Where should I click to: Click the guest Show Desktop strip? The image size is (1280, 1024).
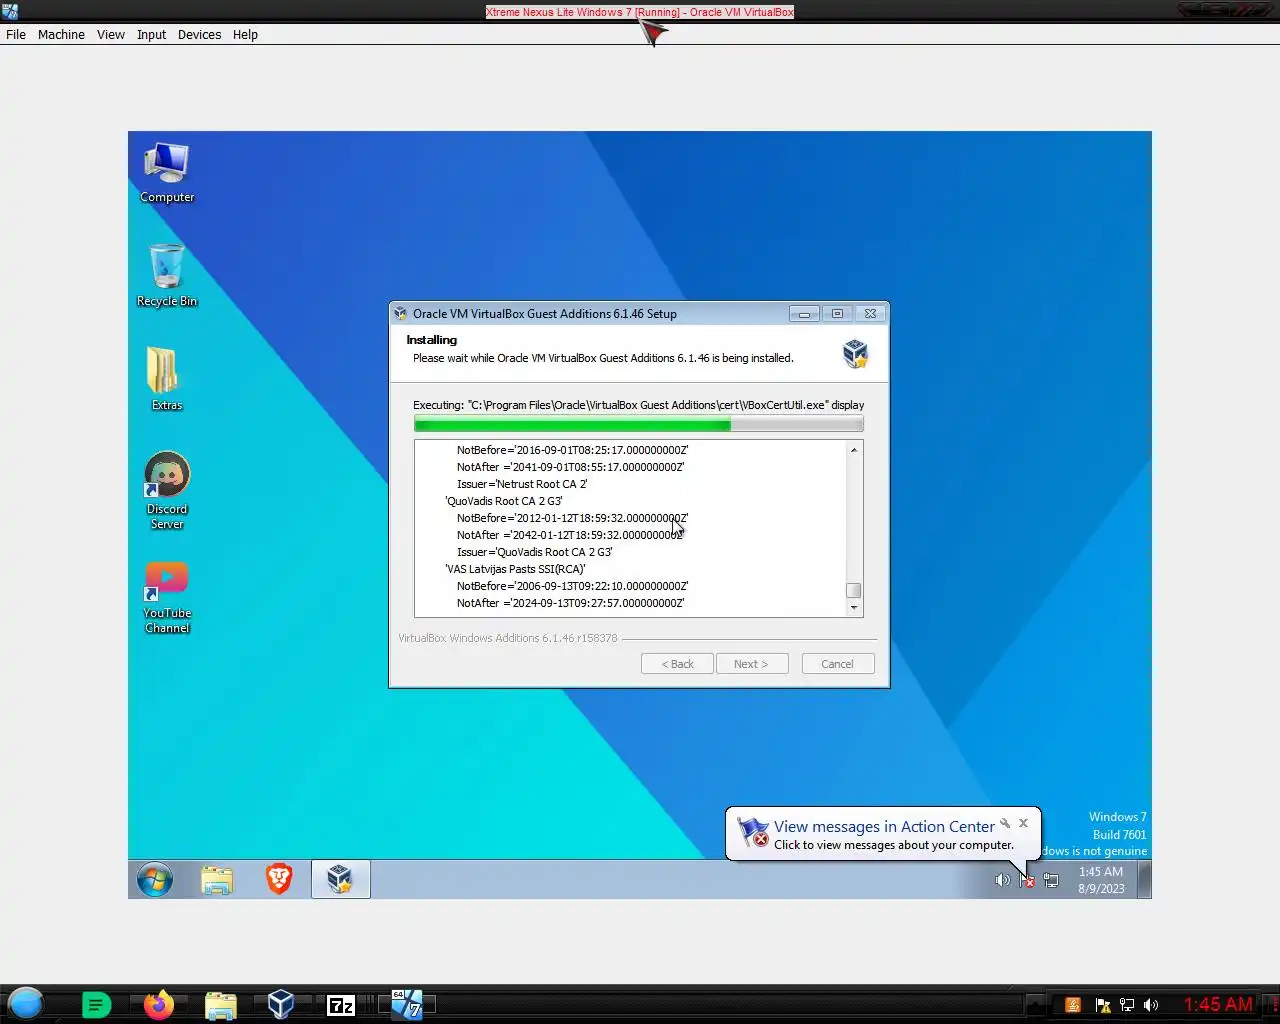tap(1145, 880)
